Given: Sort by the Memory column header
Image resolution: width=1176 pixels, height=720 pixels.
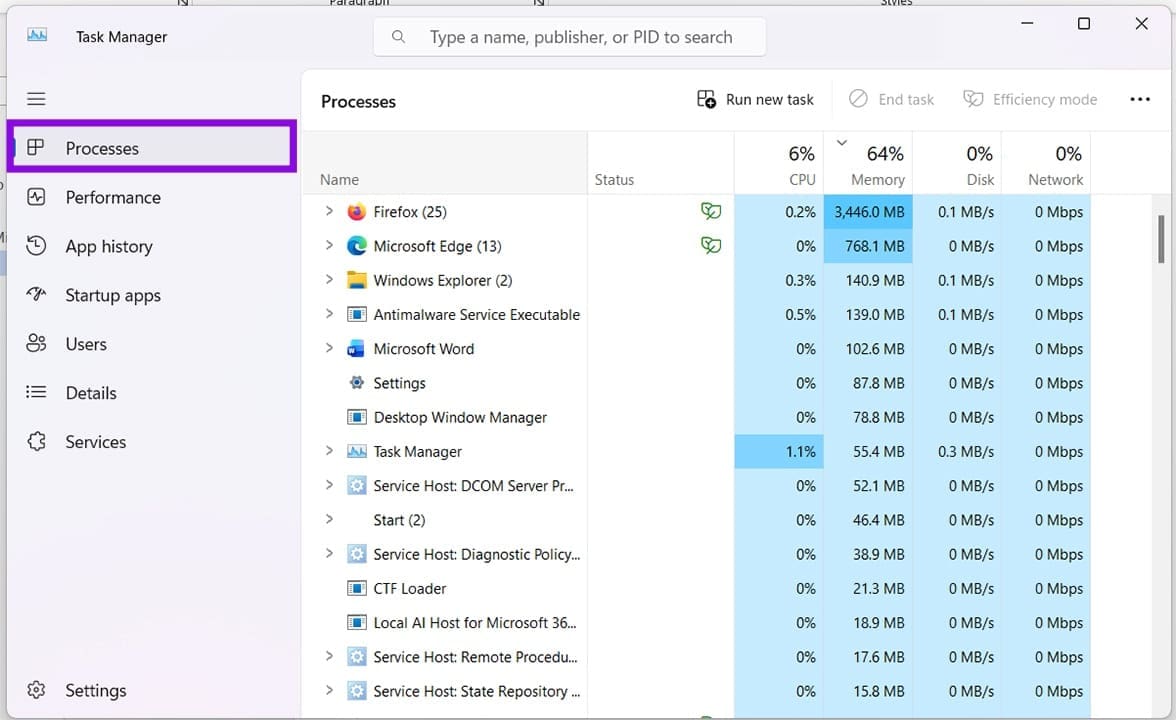Looking at the screenshot, I should pos(868,163).
